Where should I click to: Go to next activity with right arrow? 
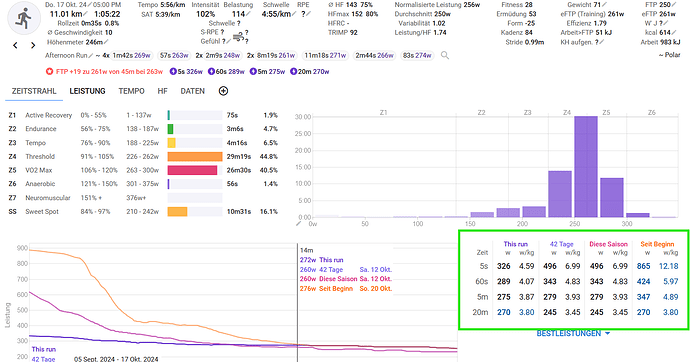coord(33,45)
